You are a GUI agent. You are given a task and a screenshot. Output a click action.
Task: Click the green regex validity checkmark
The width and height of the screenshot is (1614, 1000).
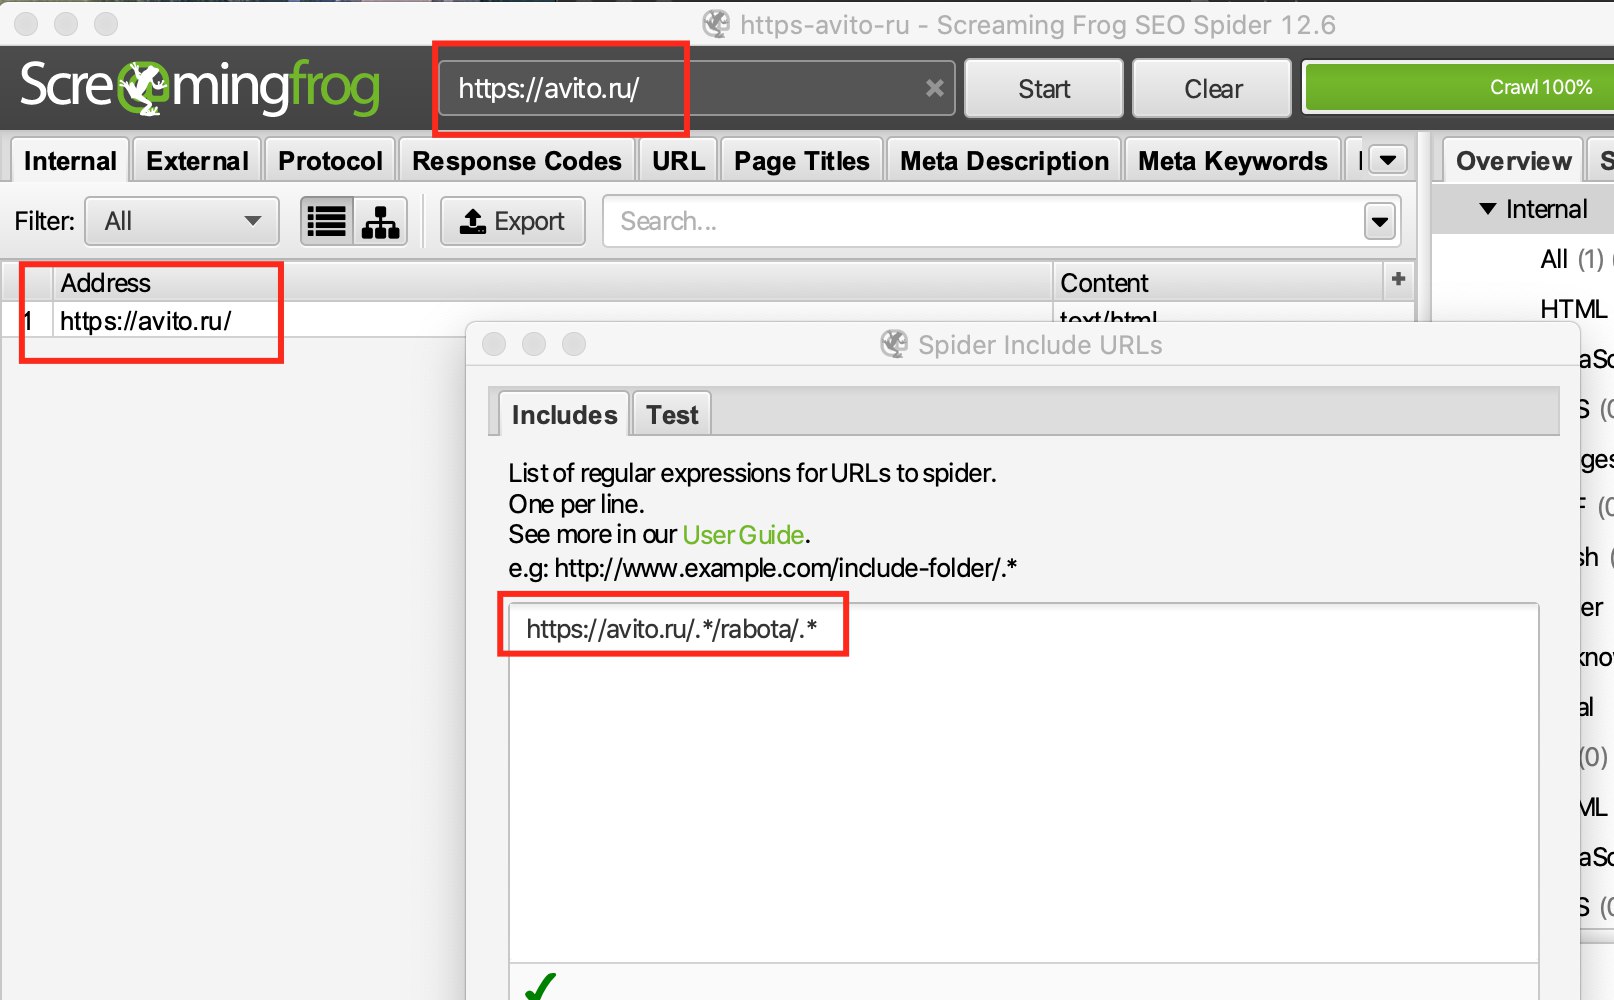(540, 986)
